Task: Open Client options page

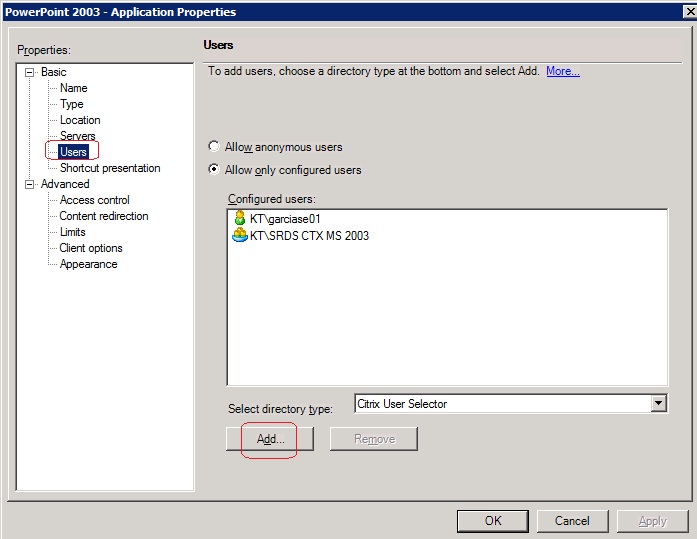Action: (x=91, y=248)
